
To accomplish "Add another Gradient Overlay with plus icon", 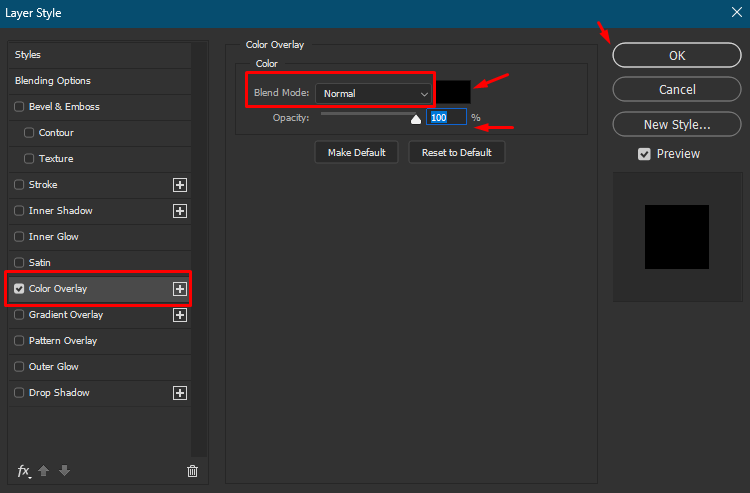I will click(180, 315).
